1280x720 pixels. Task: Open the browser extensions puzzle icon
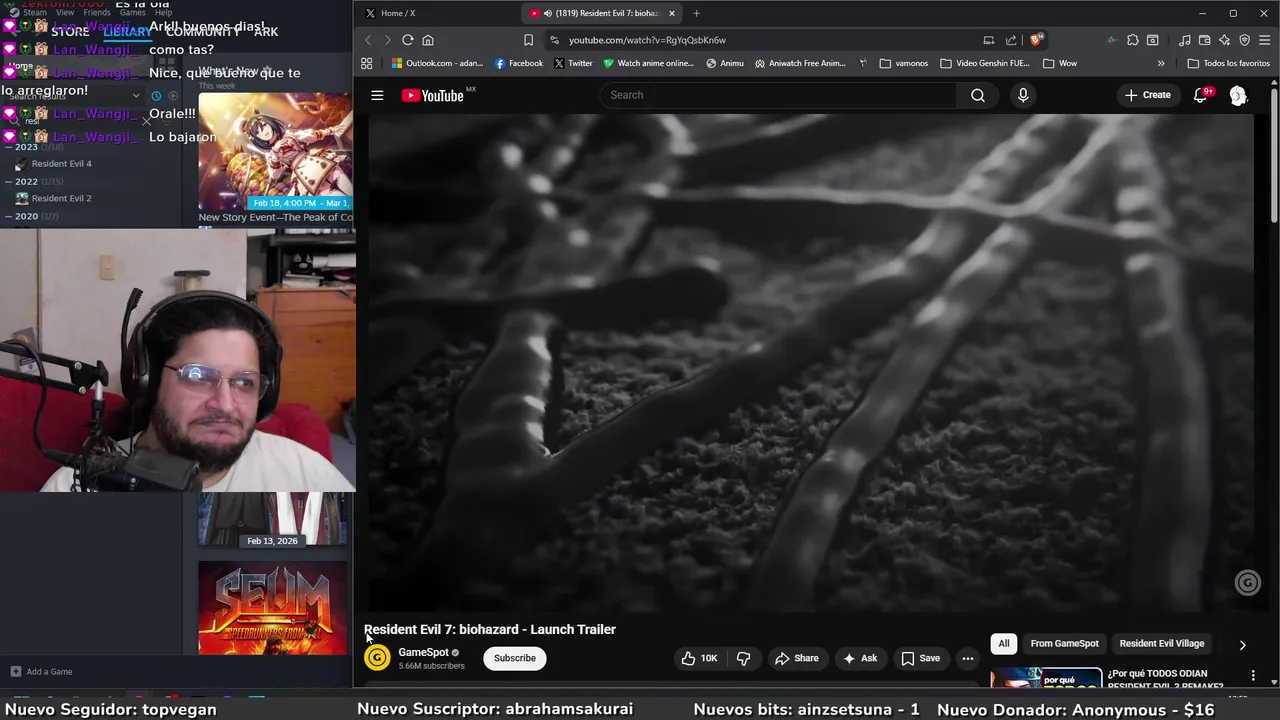tap(1132, 40)
